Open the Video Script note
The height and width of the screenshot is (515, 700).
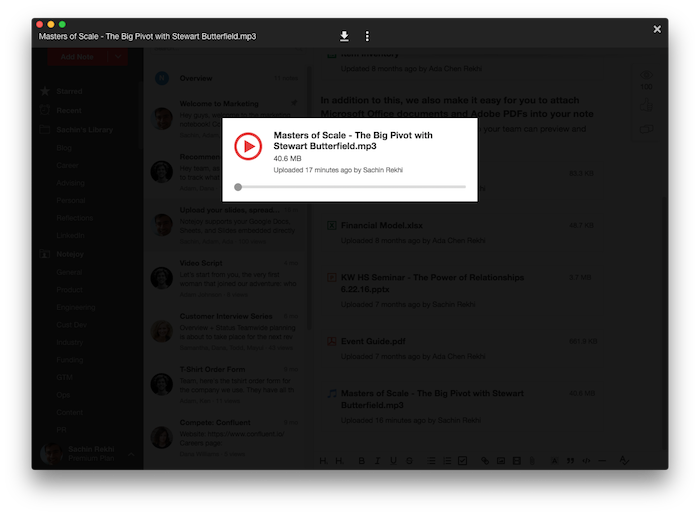[226, 278]
